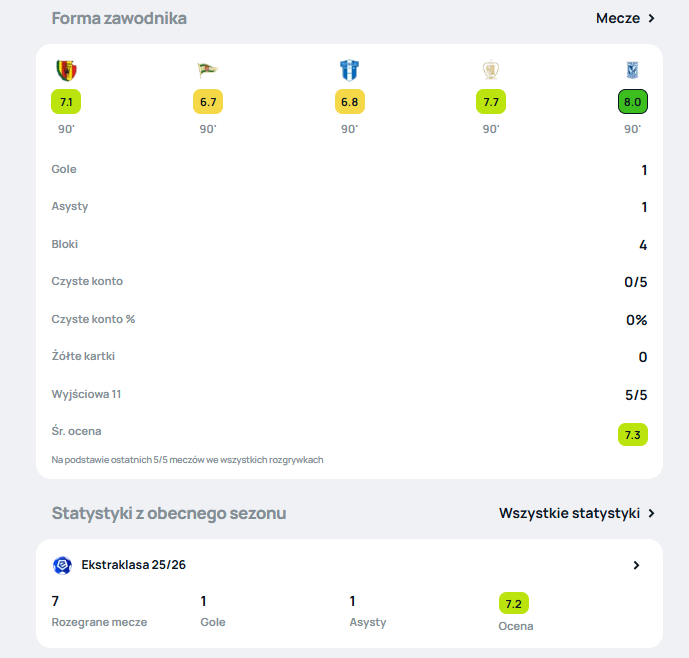
Task: Click the 7.2 season rating badge
Action: tap(514, 603)
